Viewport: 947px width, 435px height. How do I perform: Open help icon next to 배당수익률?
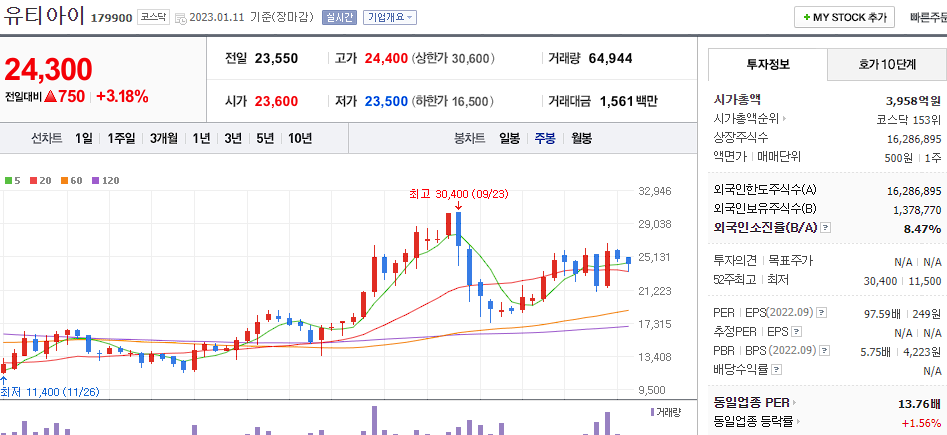[777, 369]
